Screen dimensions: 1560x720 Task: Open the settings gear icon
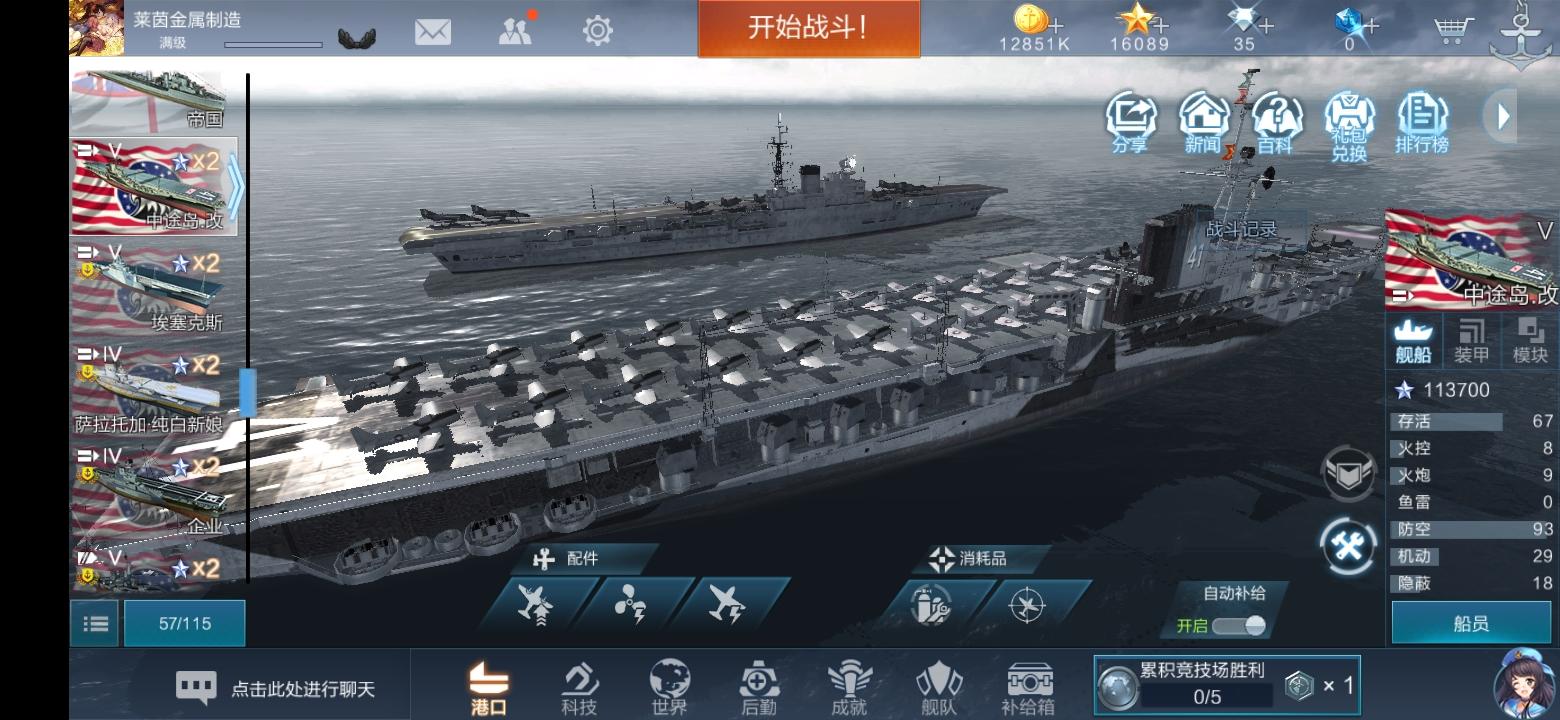point(597,31)
